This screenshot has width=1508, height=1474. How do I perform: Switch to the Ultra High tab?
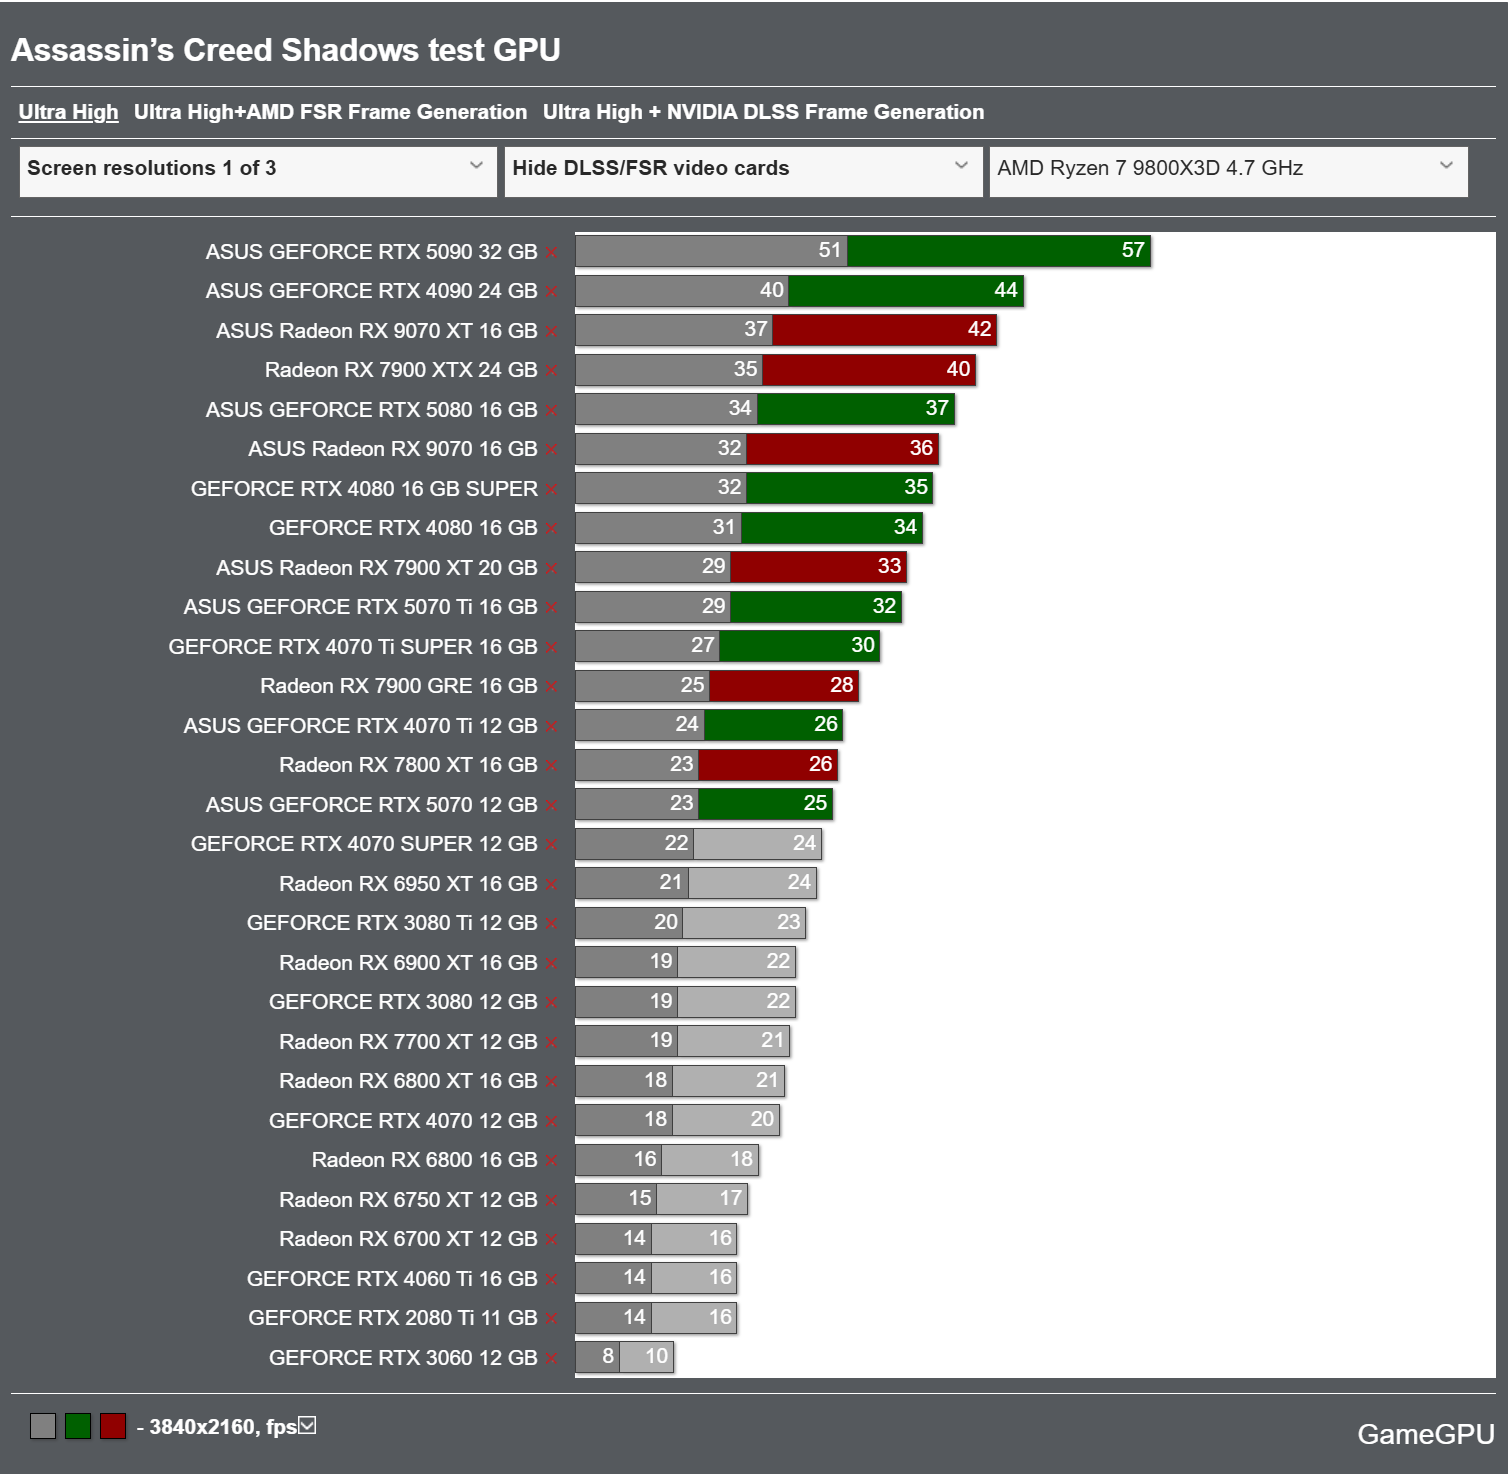[68, 112]
